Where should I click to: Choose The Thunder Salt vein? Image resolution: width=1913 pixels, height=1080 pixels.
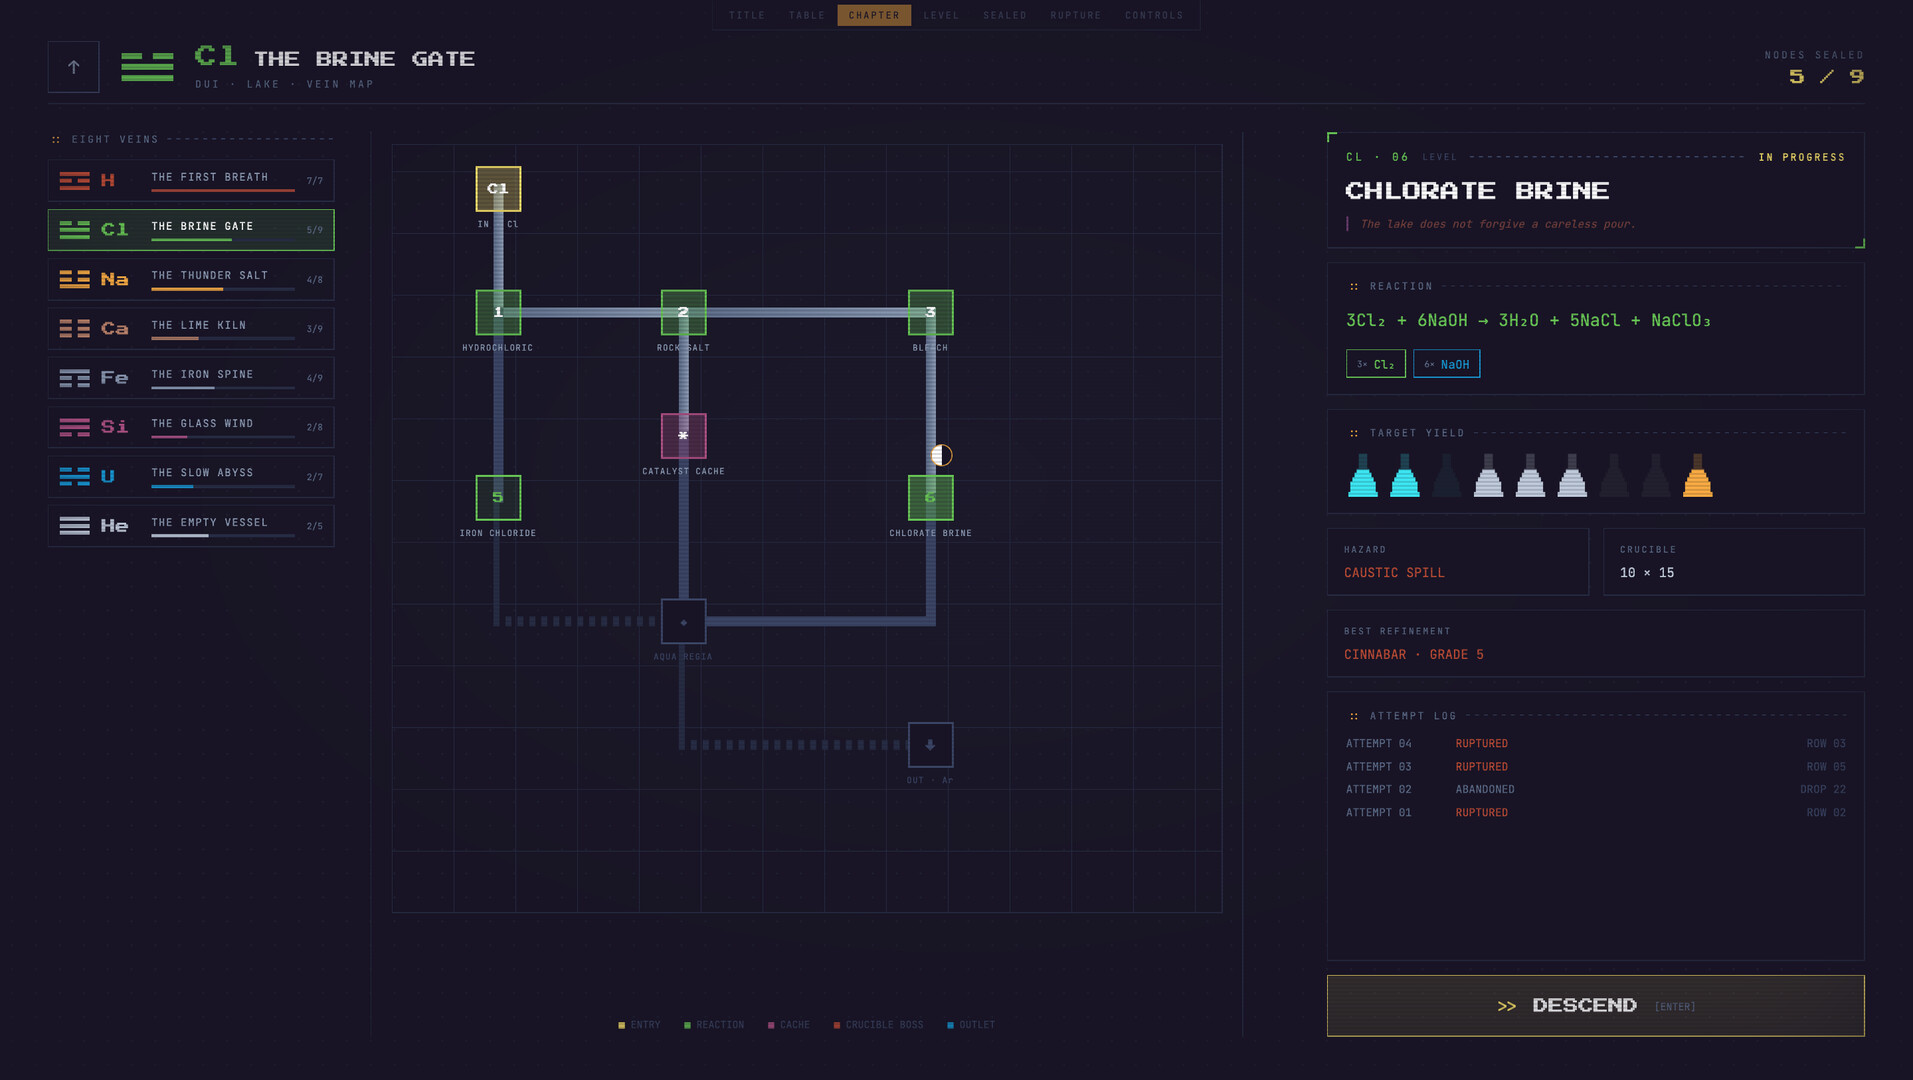click(x=191, y=279)
